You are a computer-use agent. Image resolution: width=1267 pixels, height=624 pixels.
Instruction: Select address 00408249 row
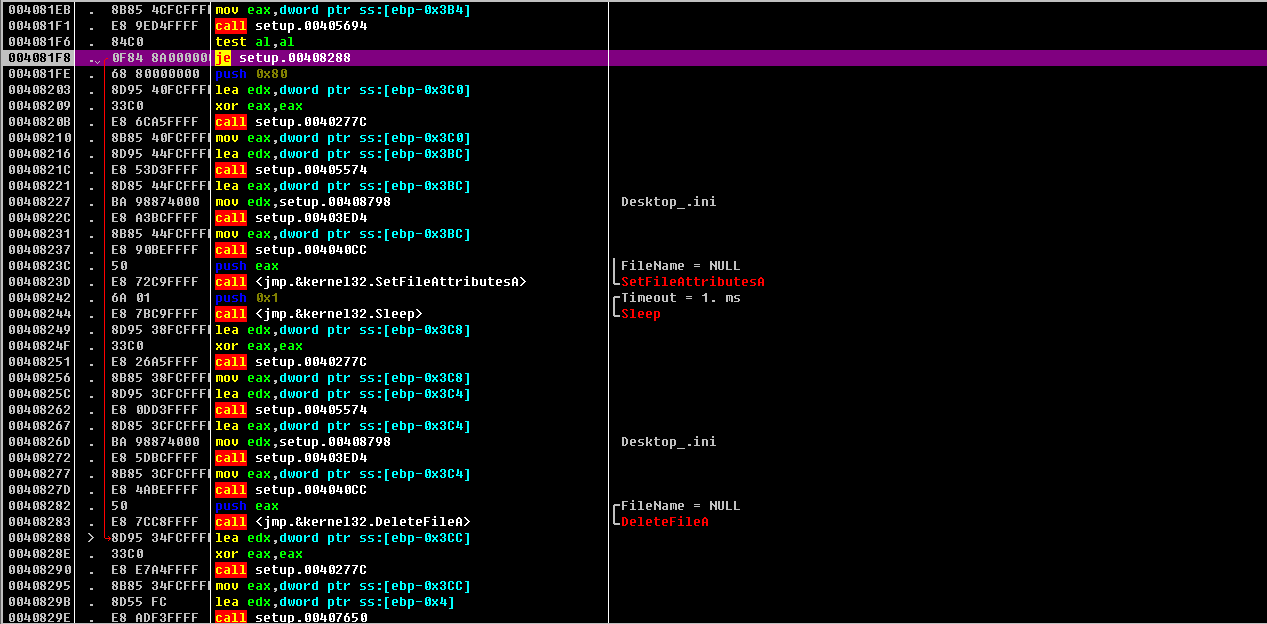(x=633, y=330)
